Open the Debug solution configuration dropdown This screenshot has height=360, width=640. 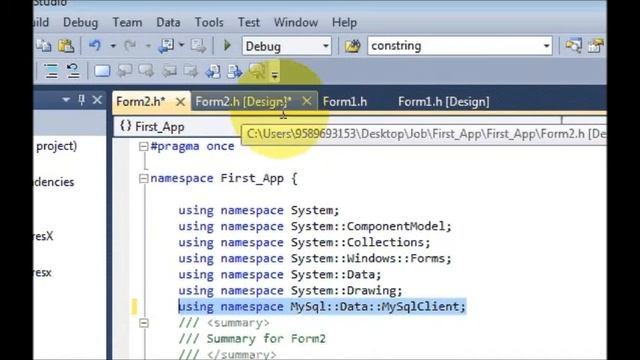pos(287,46)
